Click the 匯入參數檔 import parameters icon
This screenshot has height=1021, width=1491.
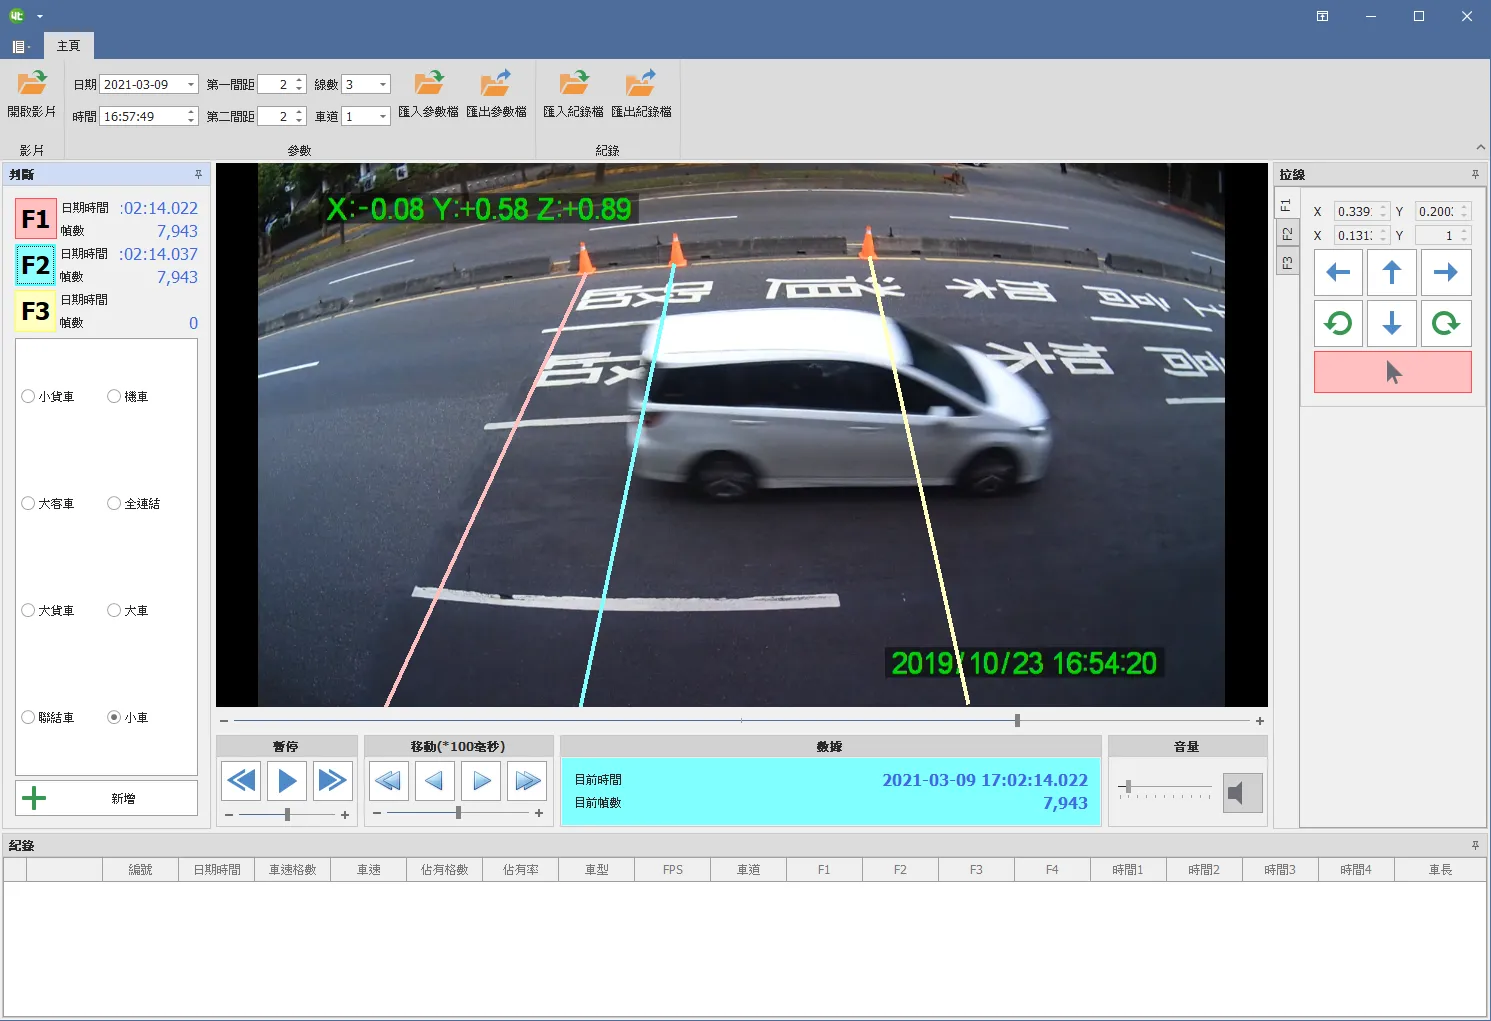click(x=428, y=83)
